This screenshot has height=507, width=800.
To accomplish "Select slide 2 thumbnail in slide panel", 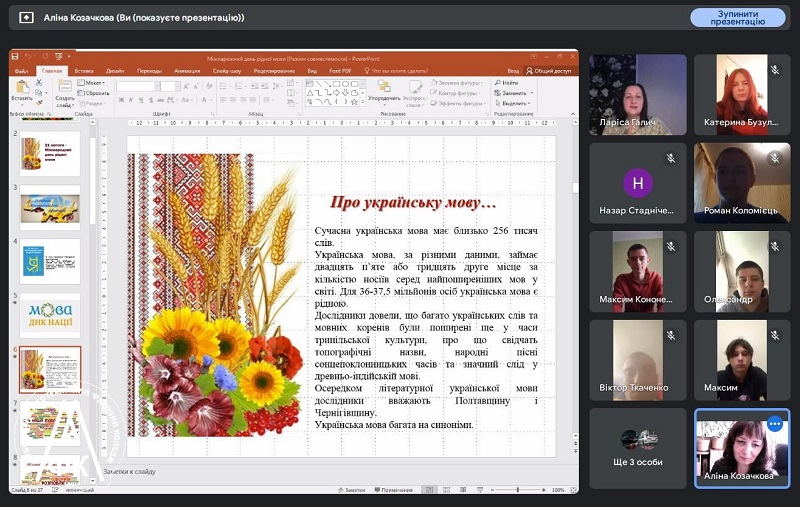I will point(50,154).
